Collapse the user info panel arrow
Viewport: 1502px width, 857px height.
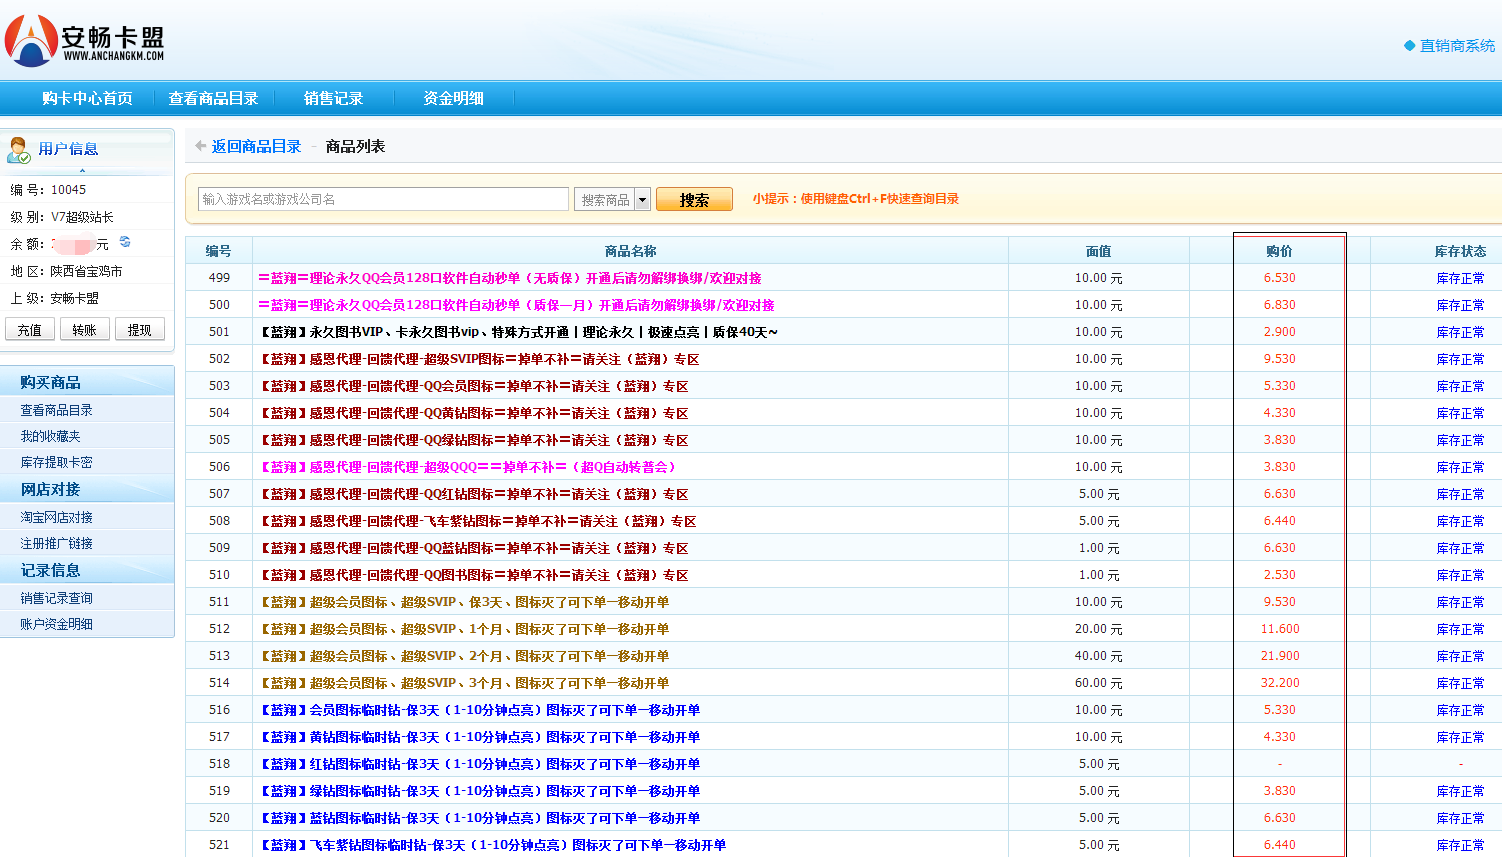pos(82,171)
